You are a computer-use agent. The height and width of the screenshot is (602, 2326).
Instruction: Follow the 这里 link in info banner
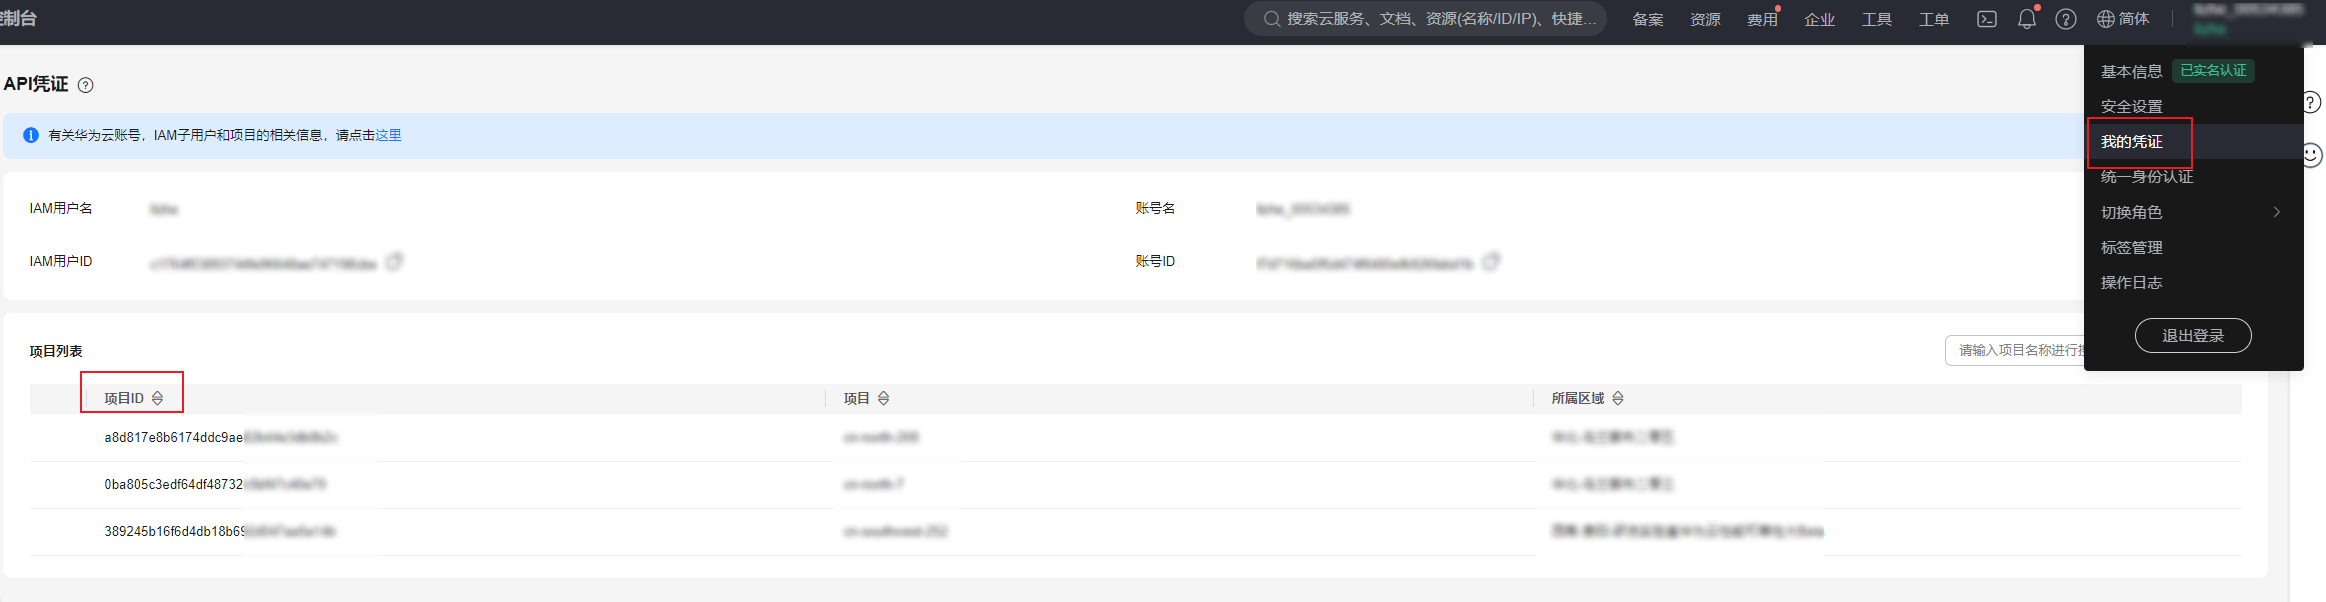388,135
